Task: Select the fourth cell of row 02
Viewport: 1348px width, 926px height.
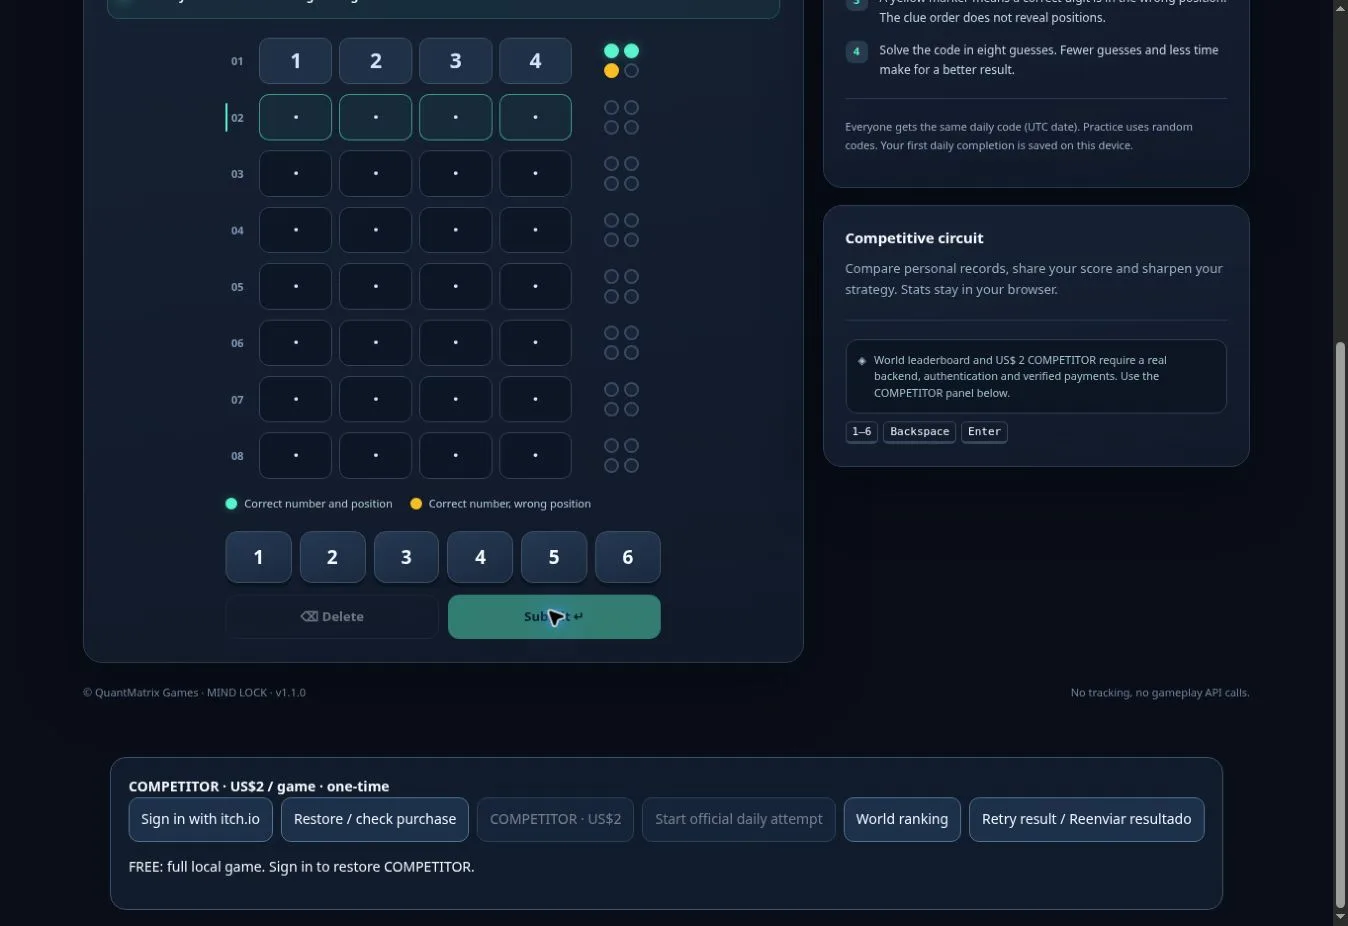Action: tap(535, 117)
